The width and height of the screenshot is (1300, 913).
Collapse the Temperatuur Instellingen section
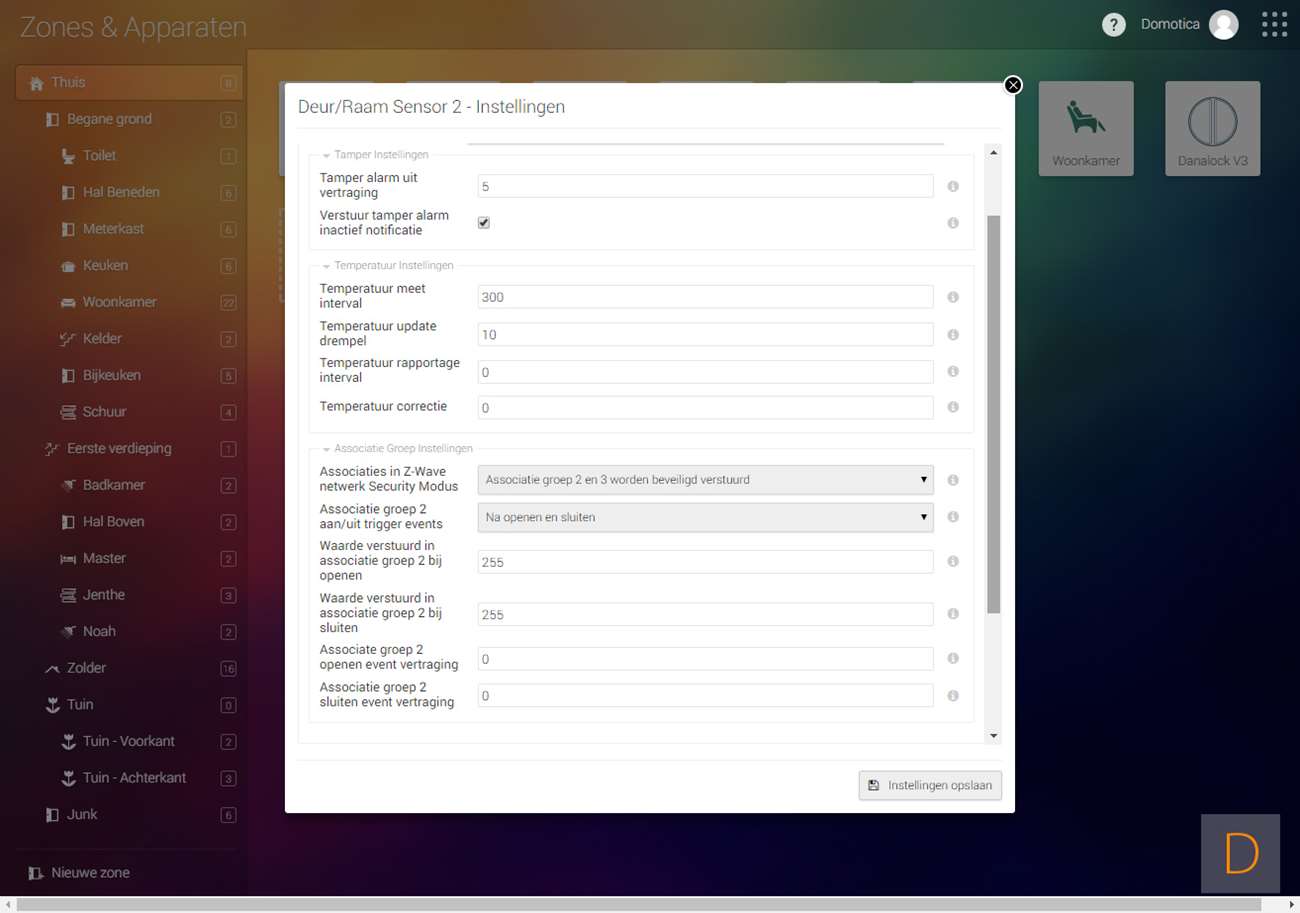[327, 266]
